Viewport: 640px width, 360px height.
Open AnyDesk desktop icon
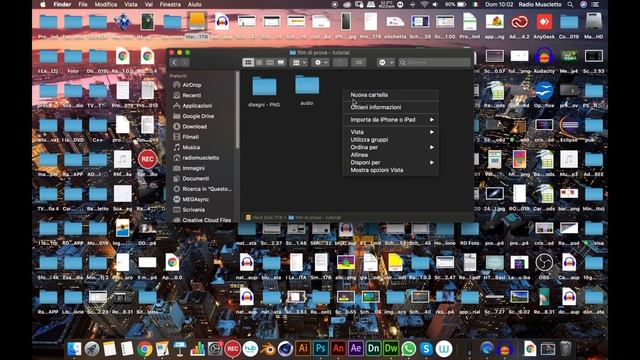pos(544,25)
